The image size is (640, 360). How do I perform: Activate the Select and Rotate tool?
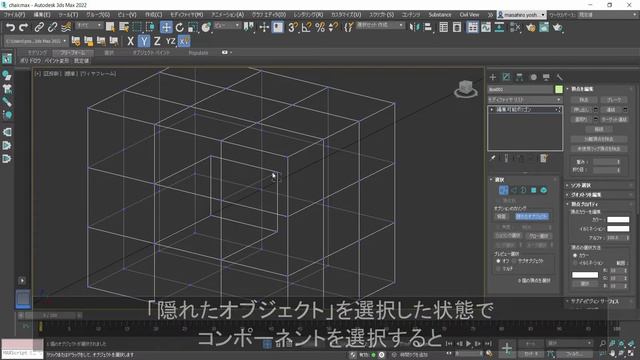click(x=180, y=27)
